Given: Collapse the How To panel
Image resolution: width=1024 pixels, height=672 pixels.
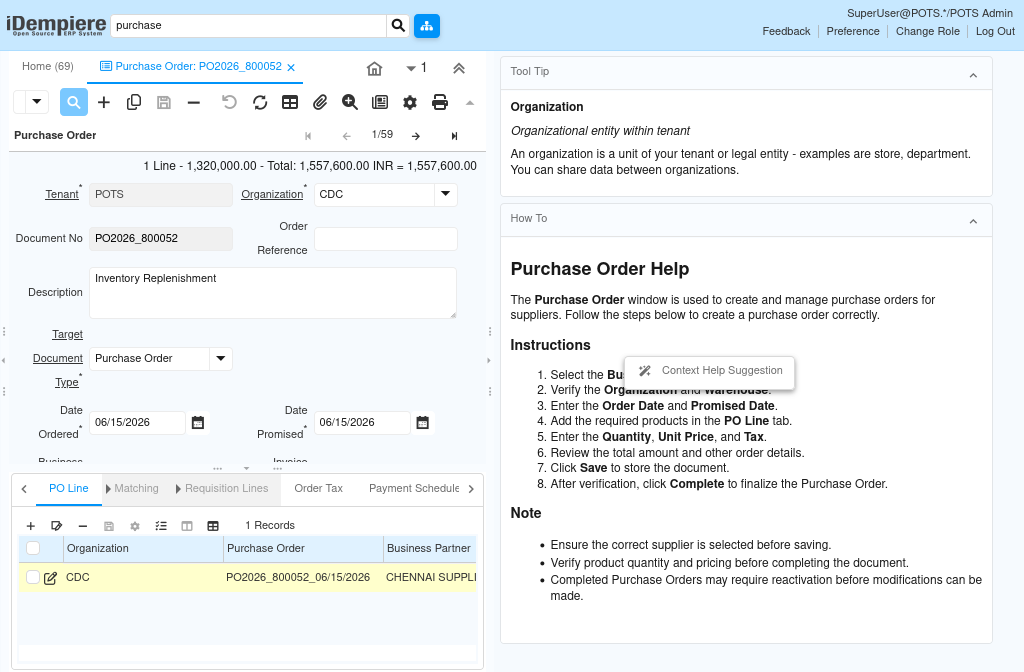Looking at the screenshot, I should point(973,222).
